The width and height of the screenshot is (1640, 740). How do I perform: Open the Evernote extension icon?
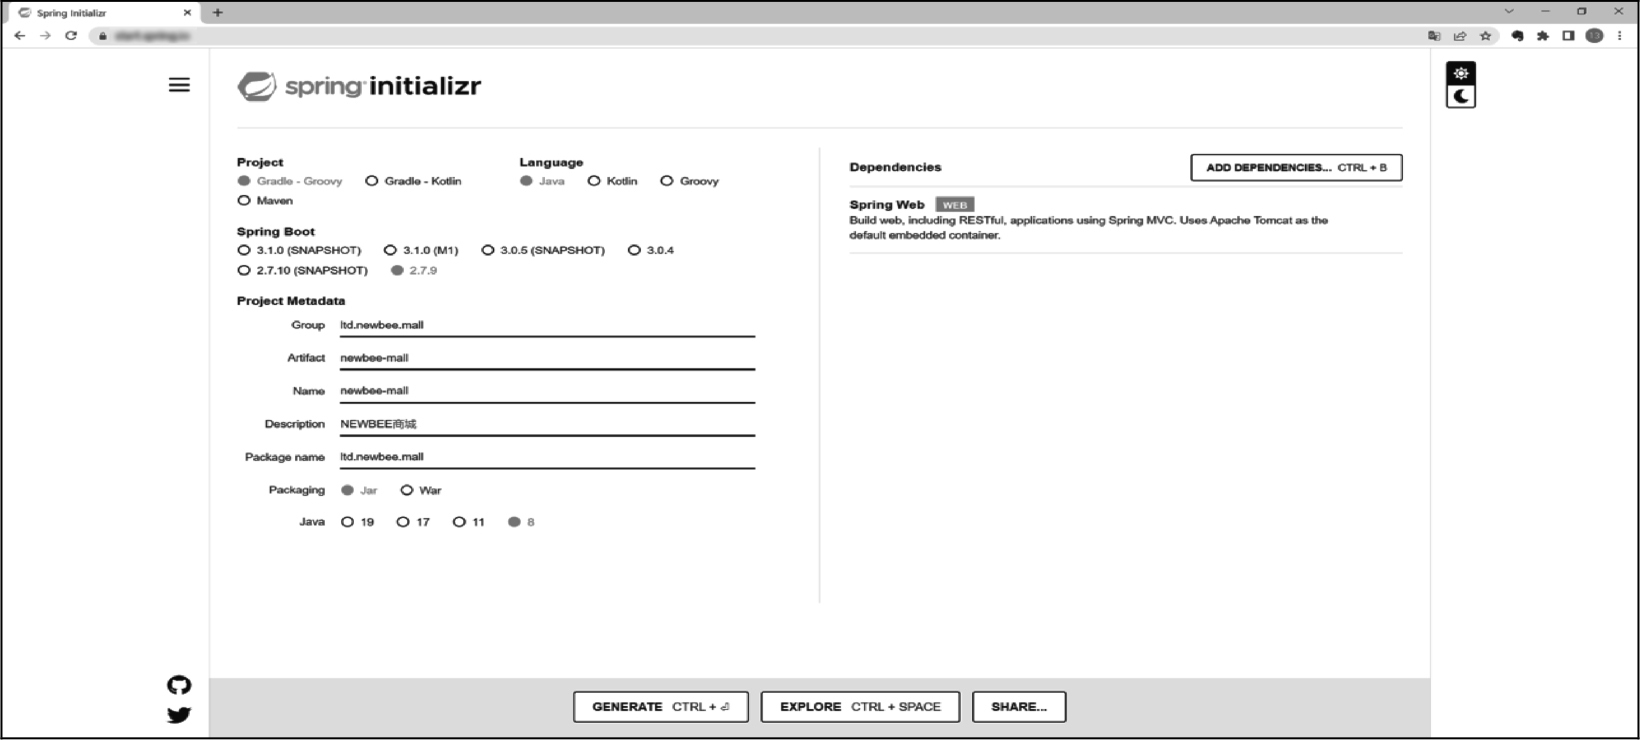click(x=1517, y=36)
